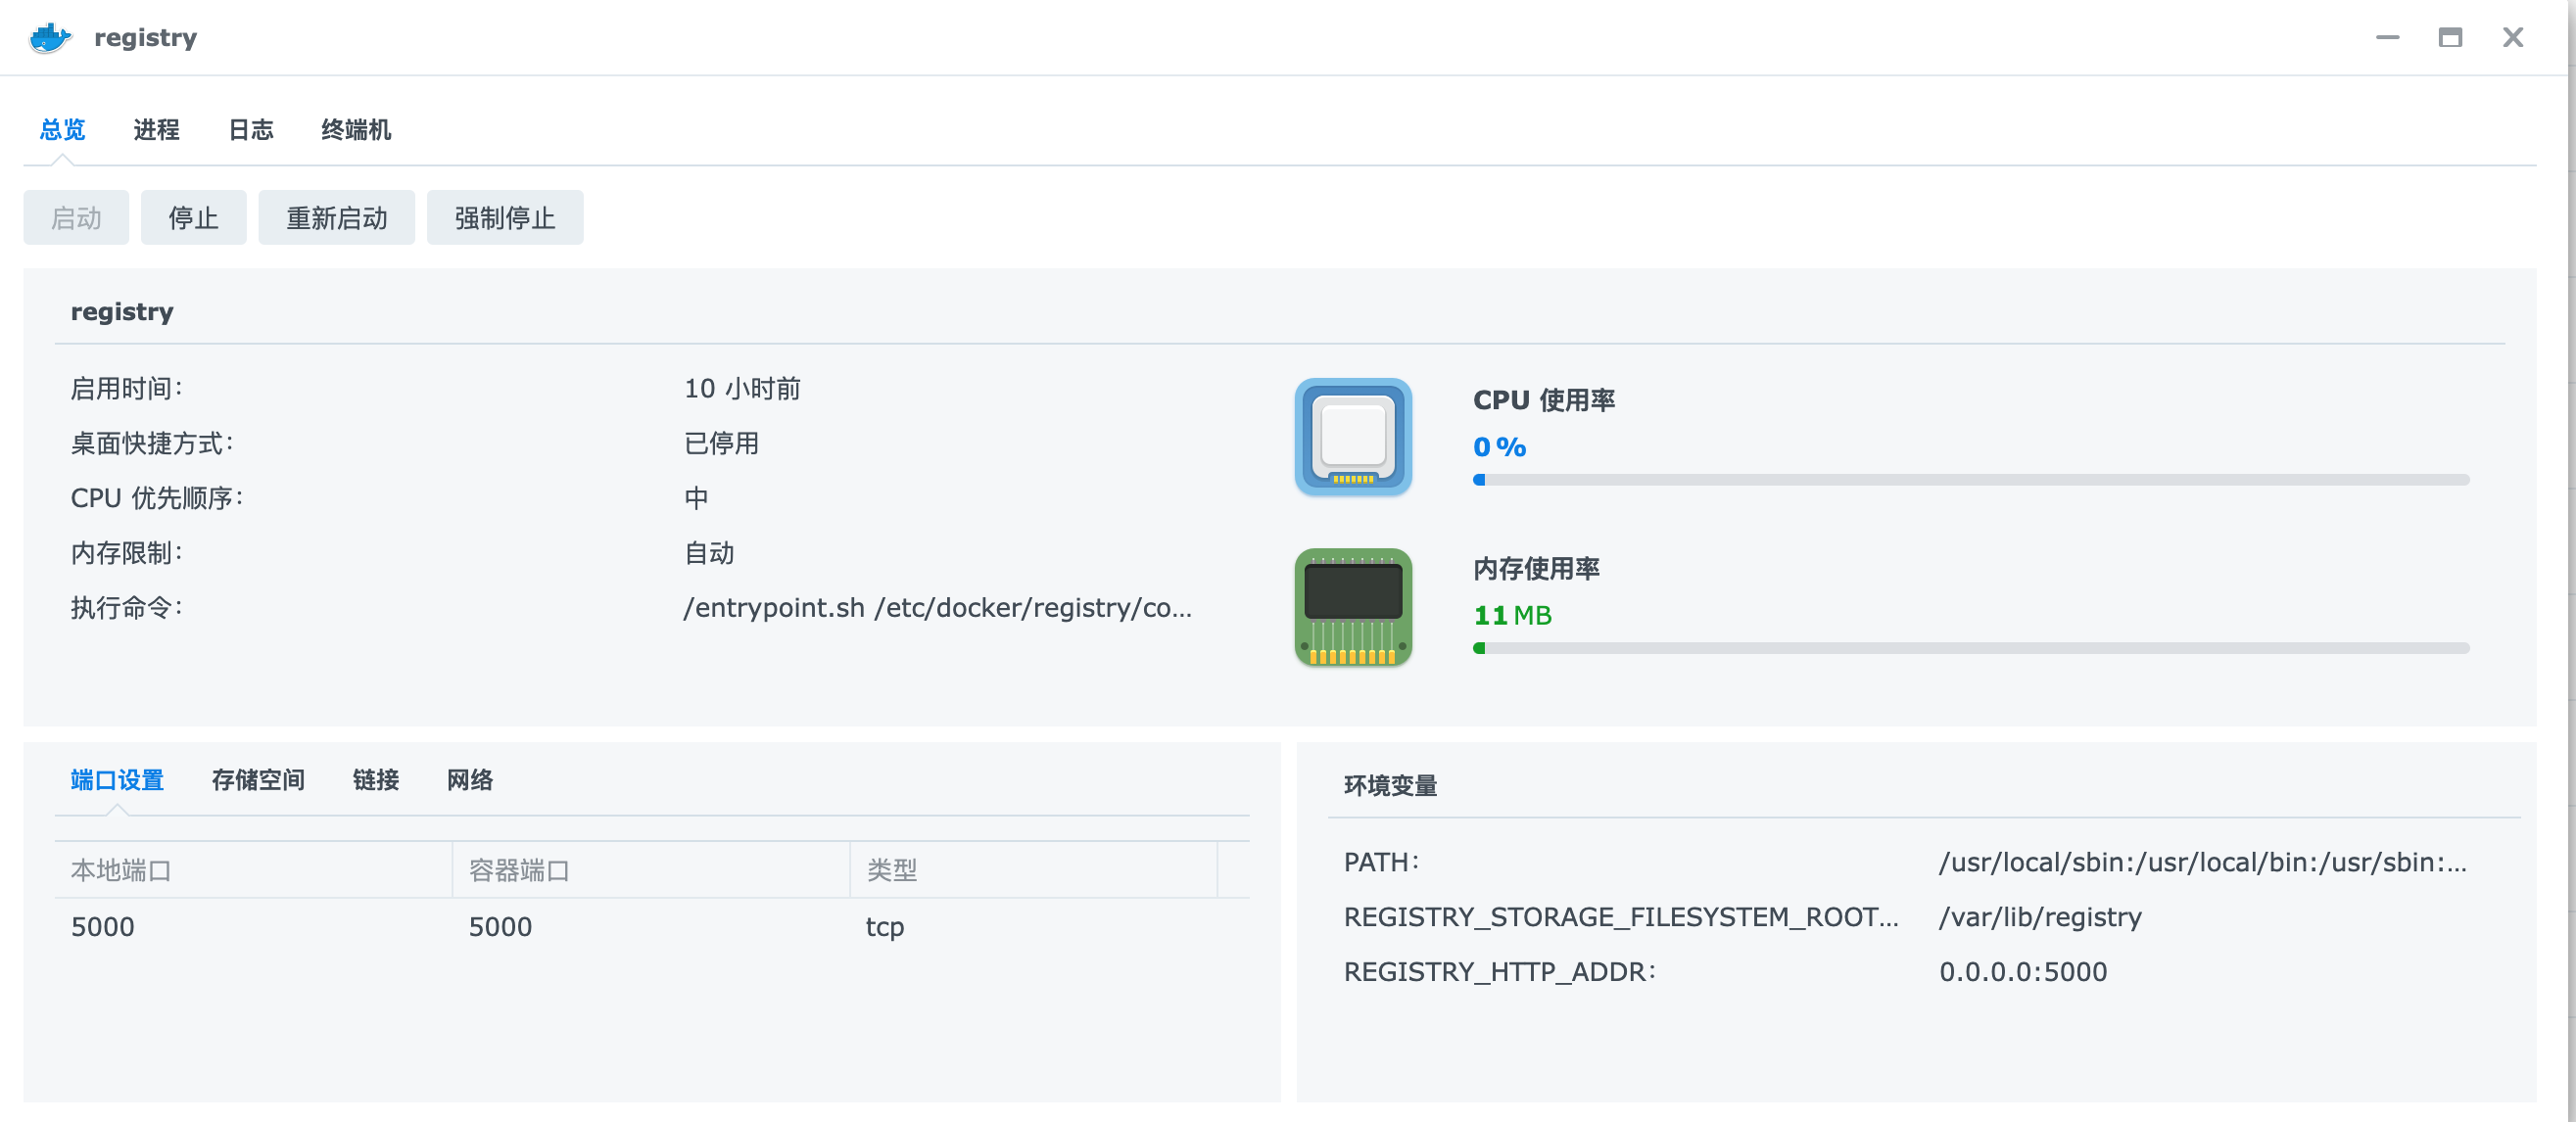Minimize the registry window
Image resolution: width=2576 pixels, height=1122 pixels.
2387,38
